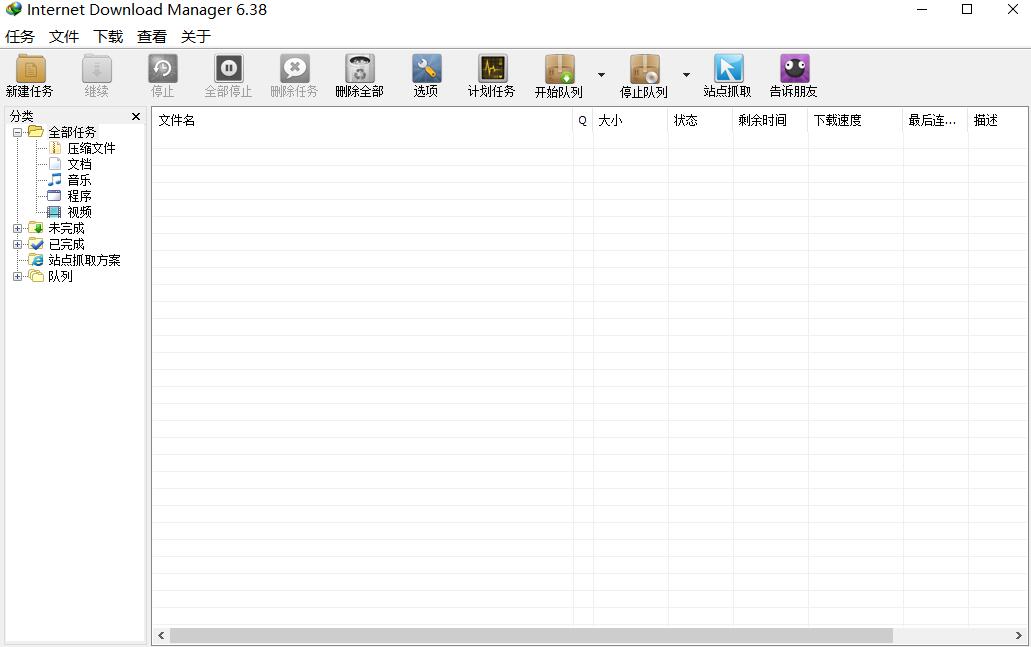Open the 下载 menu
The height and width of the screenshot is (647, 1031).
click(107, 36)
